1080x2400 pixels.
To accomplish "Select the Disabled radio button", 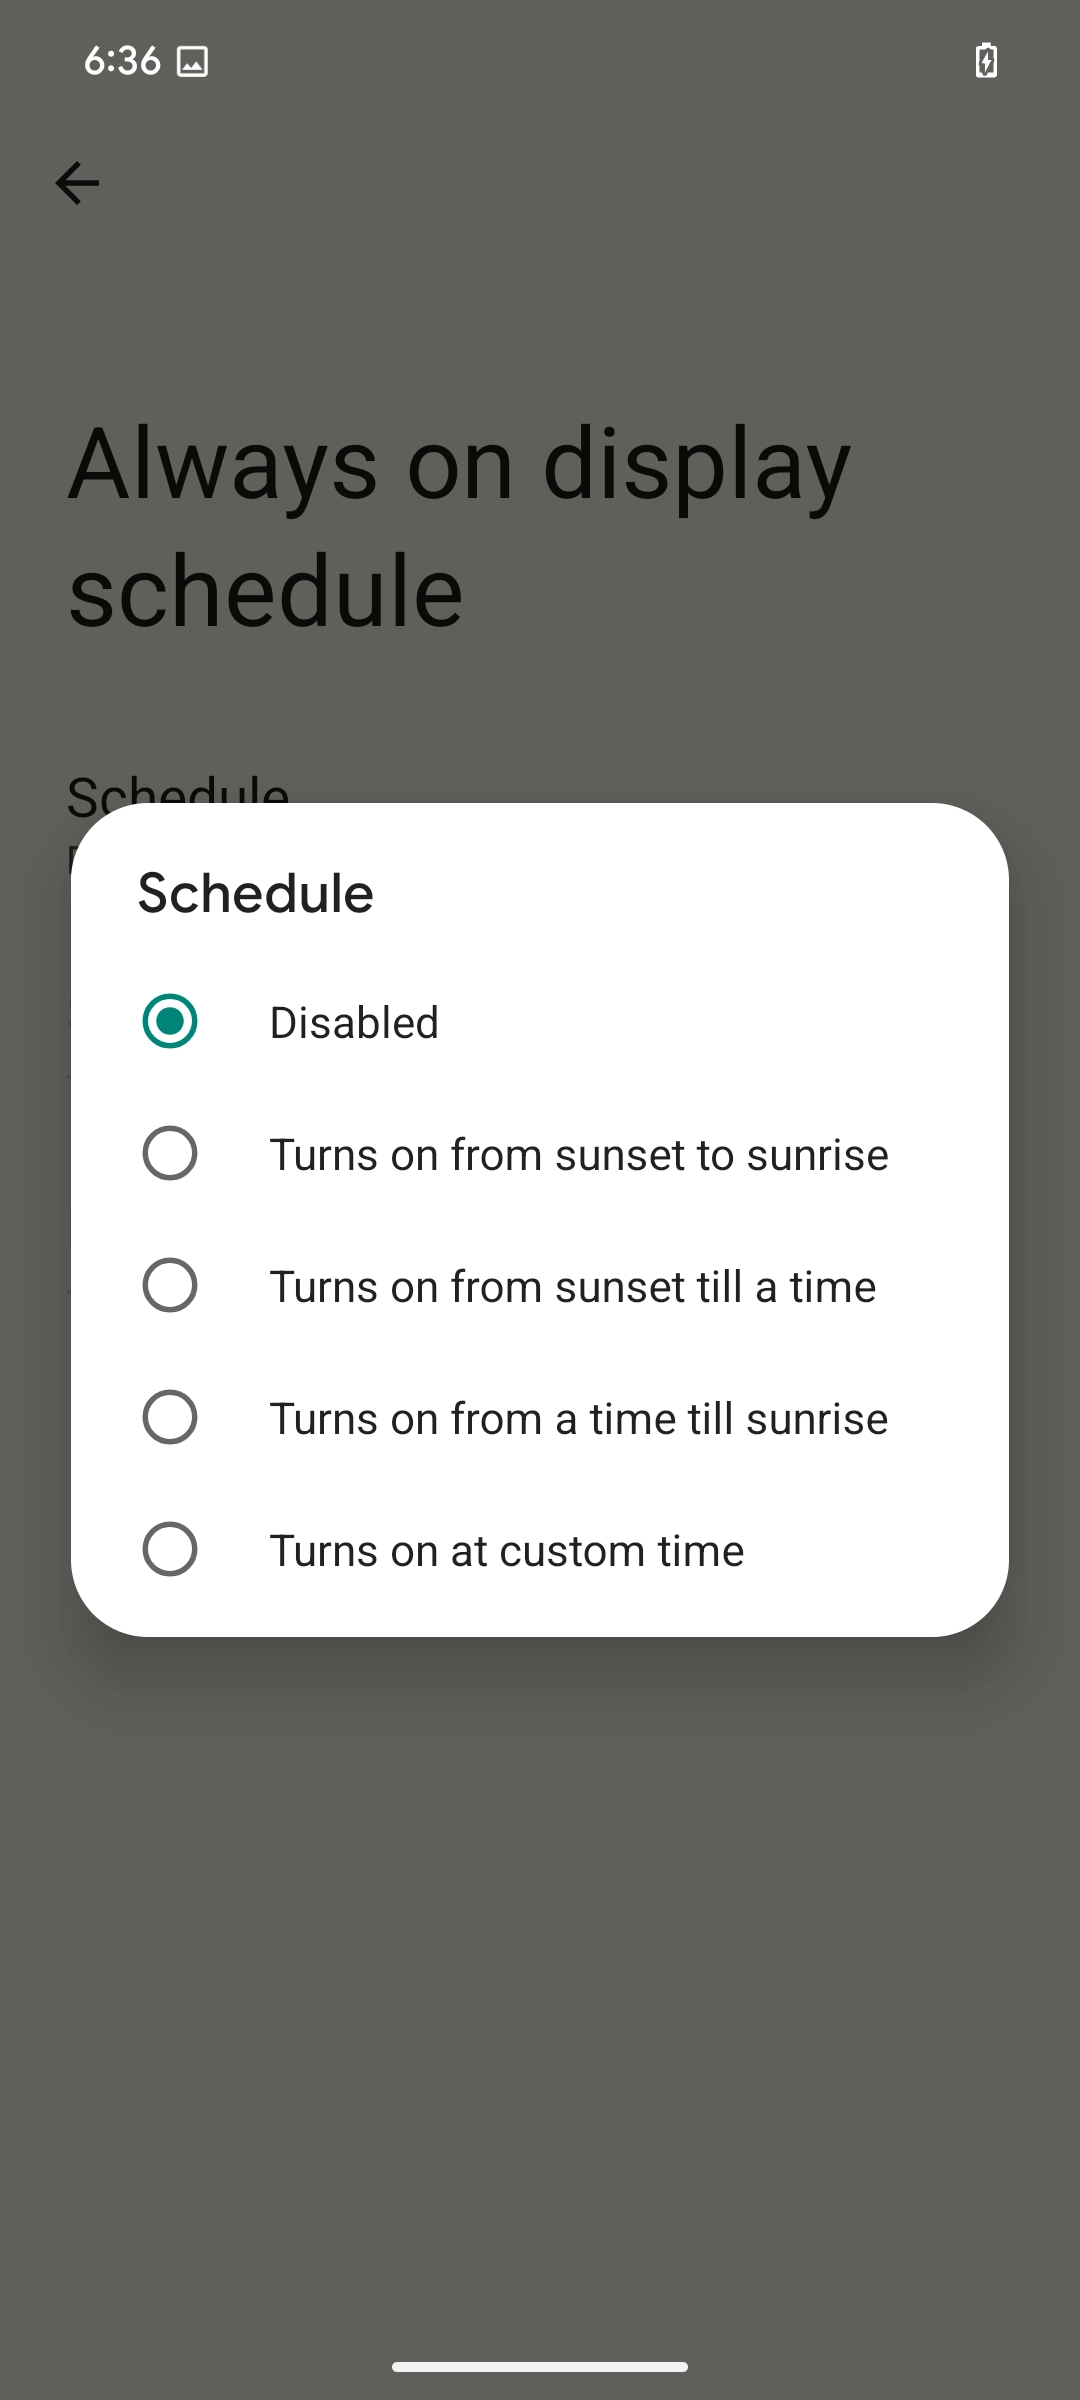I will click(x=170, y=1021).
